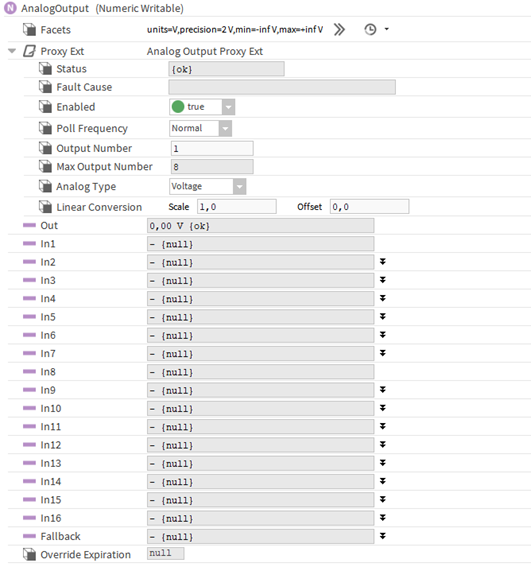Viewport: 531px width, 567px height.
Task: Click the Linear Conversion Offset field
Action: click(x=370, y=207)
